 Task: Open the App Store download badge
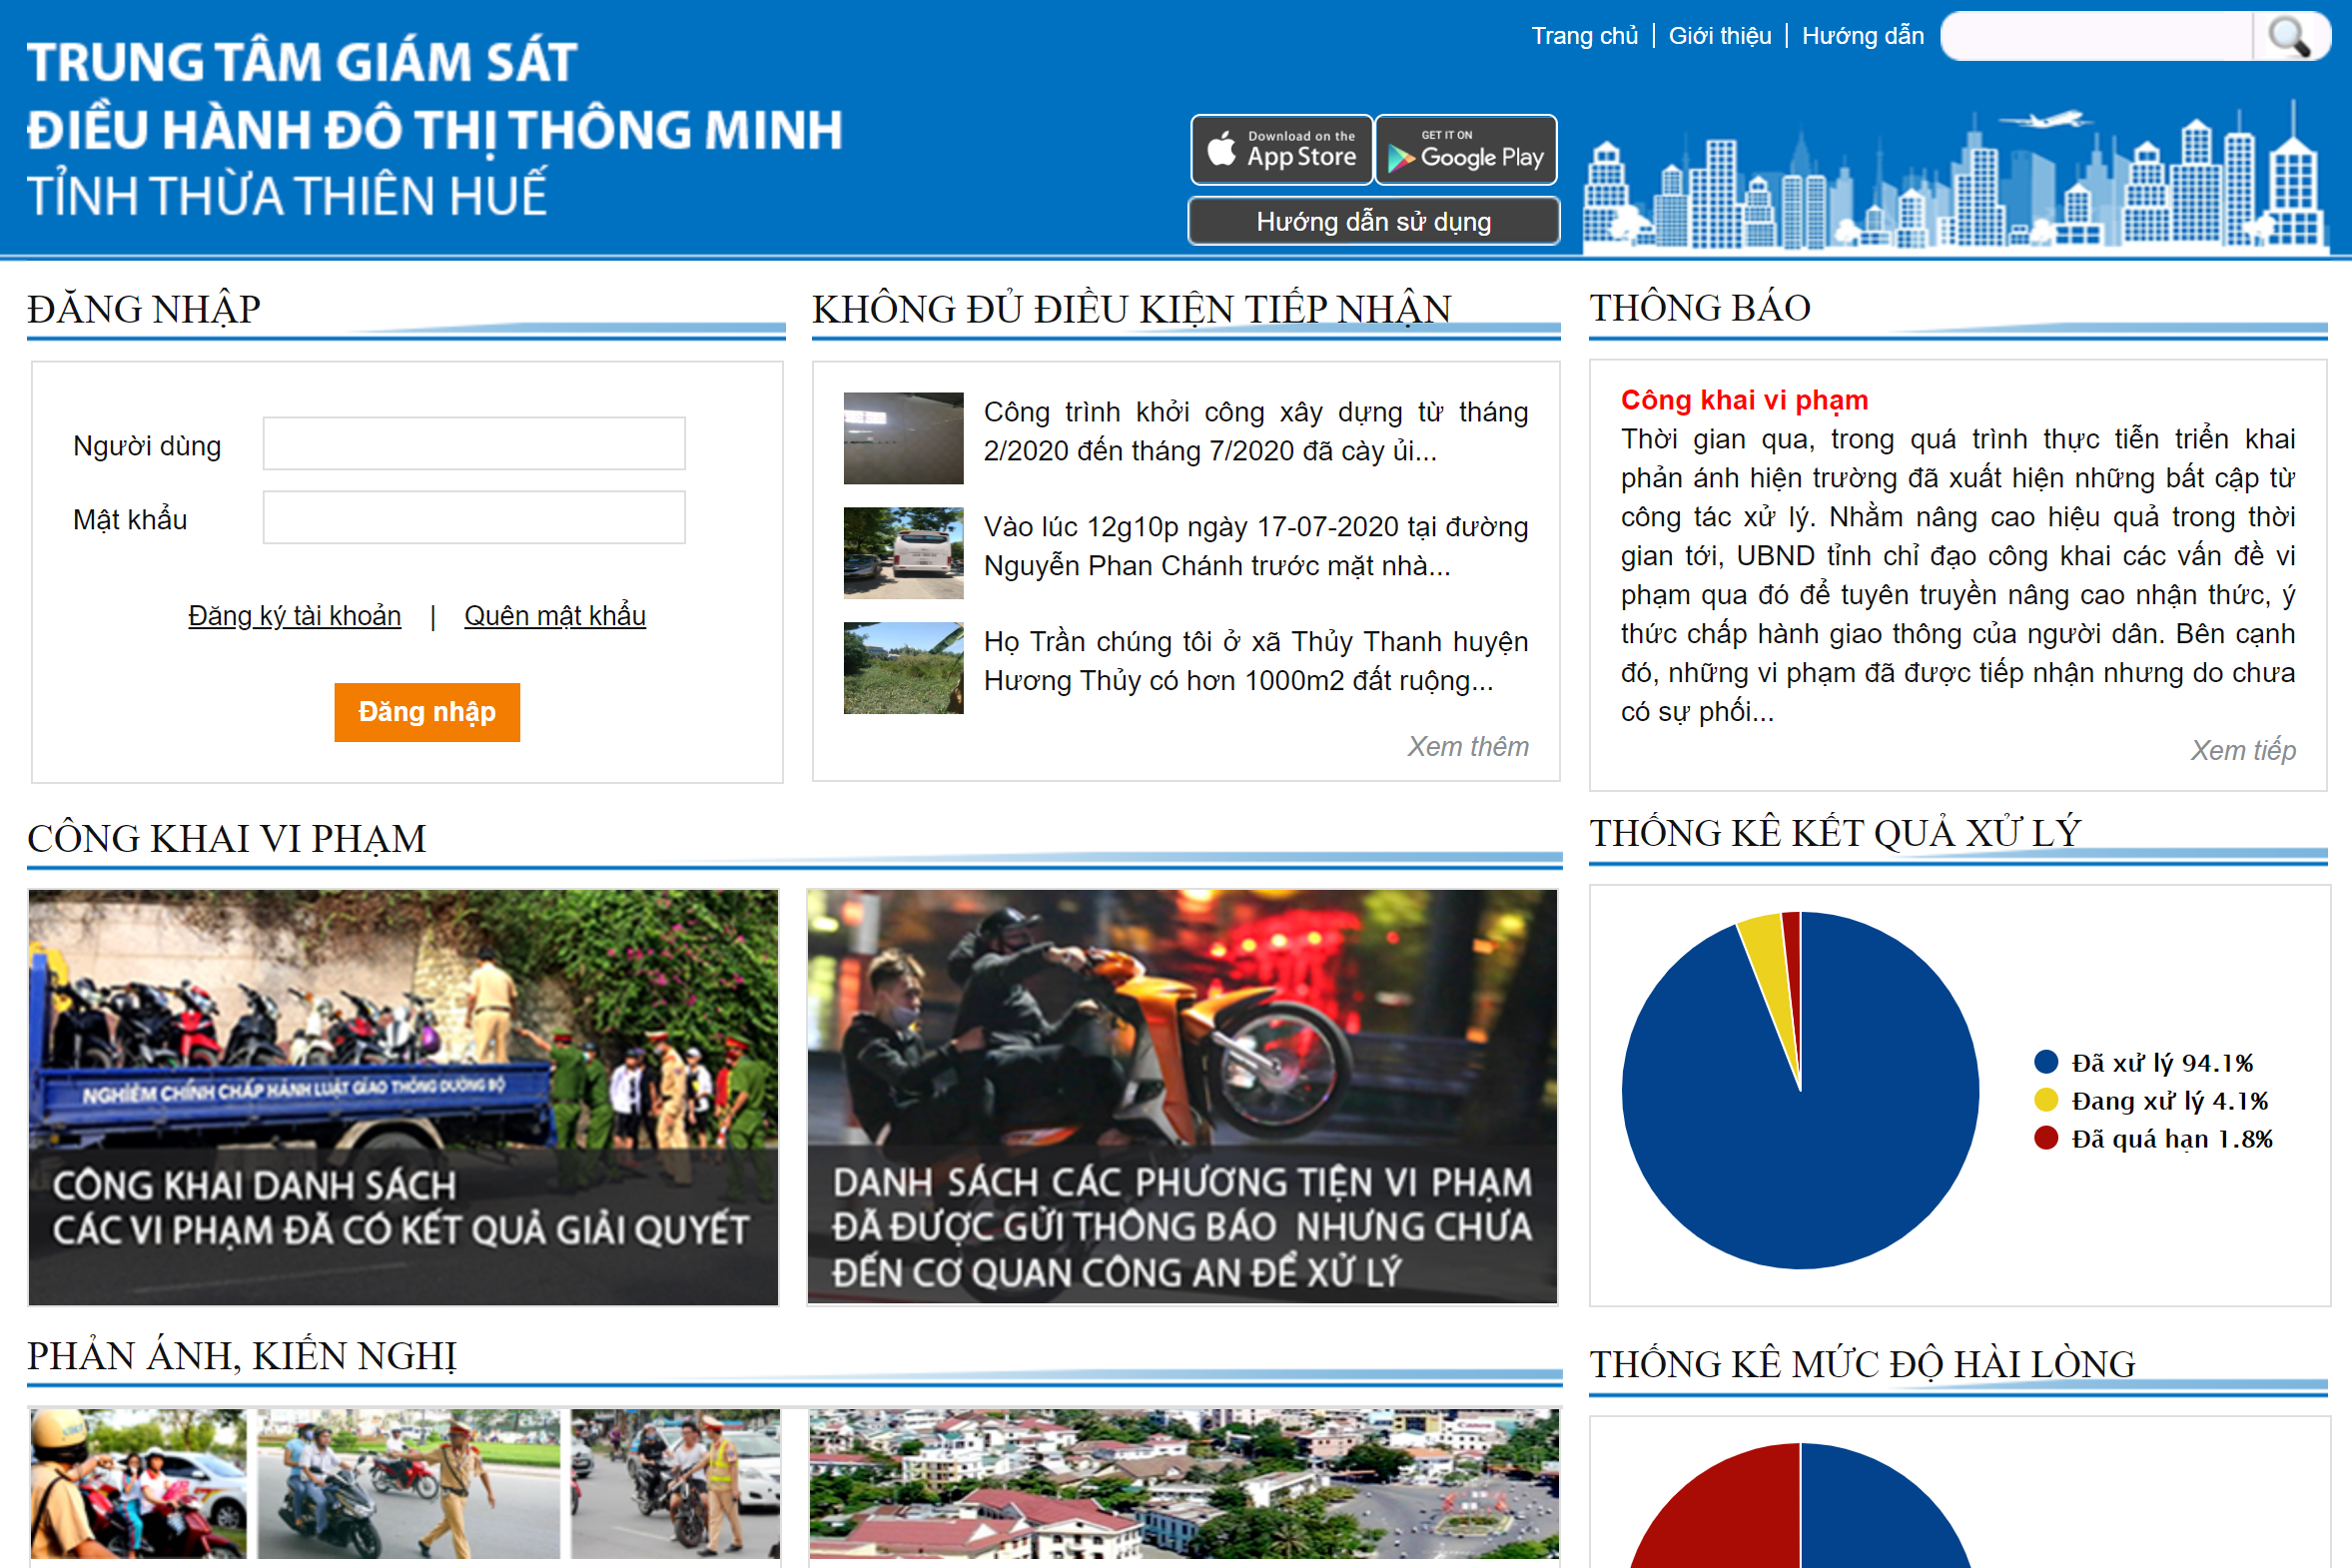(x=1281, y=150)
